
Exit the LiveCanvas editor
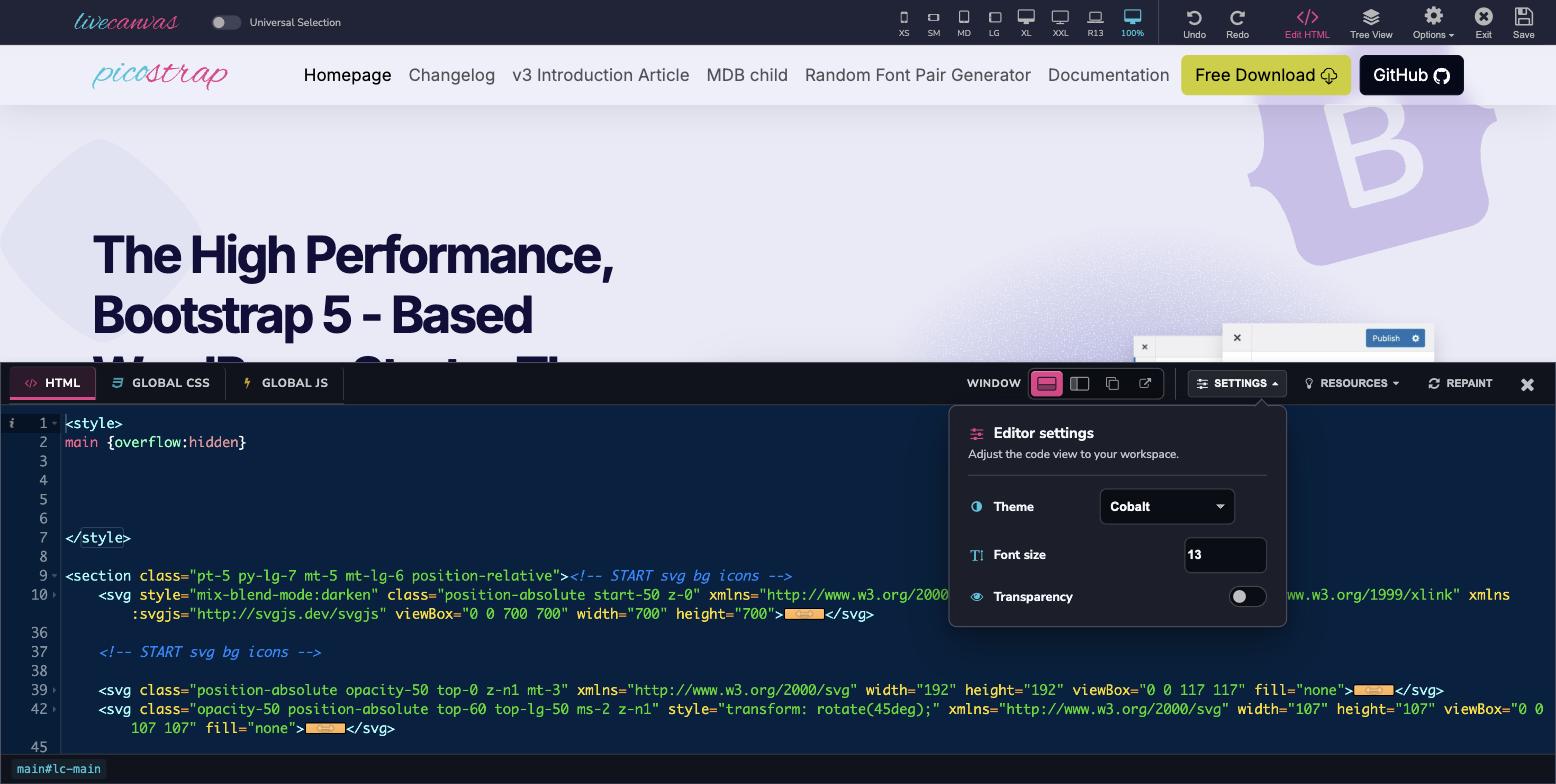pos(1483,23)
